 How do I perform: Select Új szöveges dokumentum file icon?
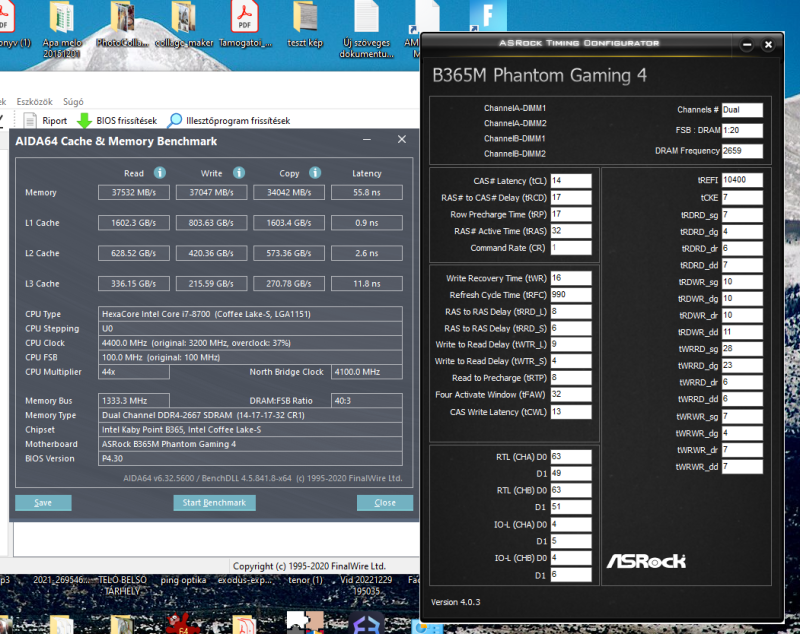tap(366, 30)
